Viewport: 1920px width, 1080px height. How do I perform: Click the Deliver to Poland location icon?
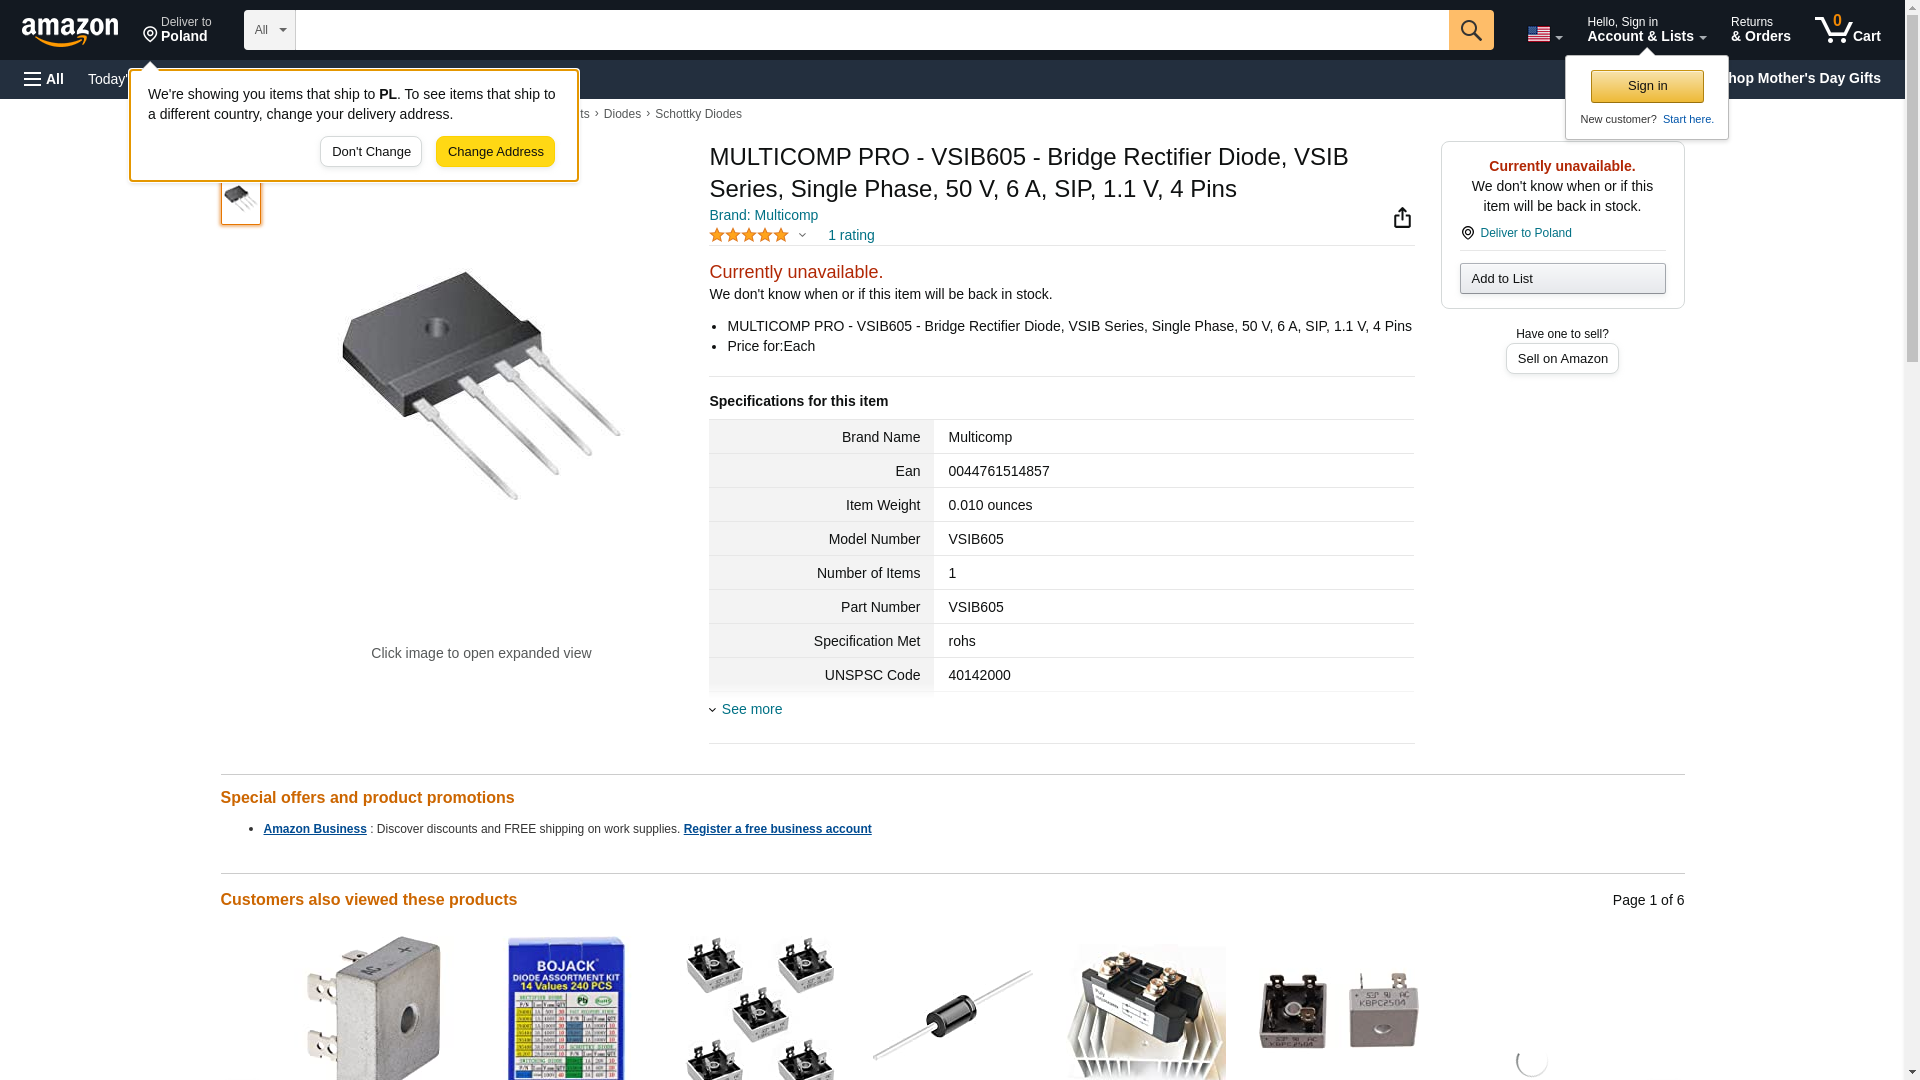[150, 36]
